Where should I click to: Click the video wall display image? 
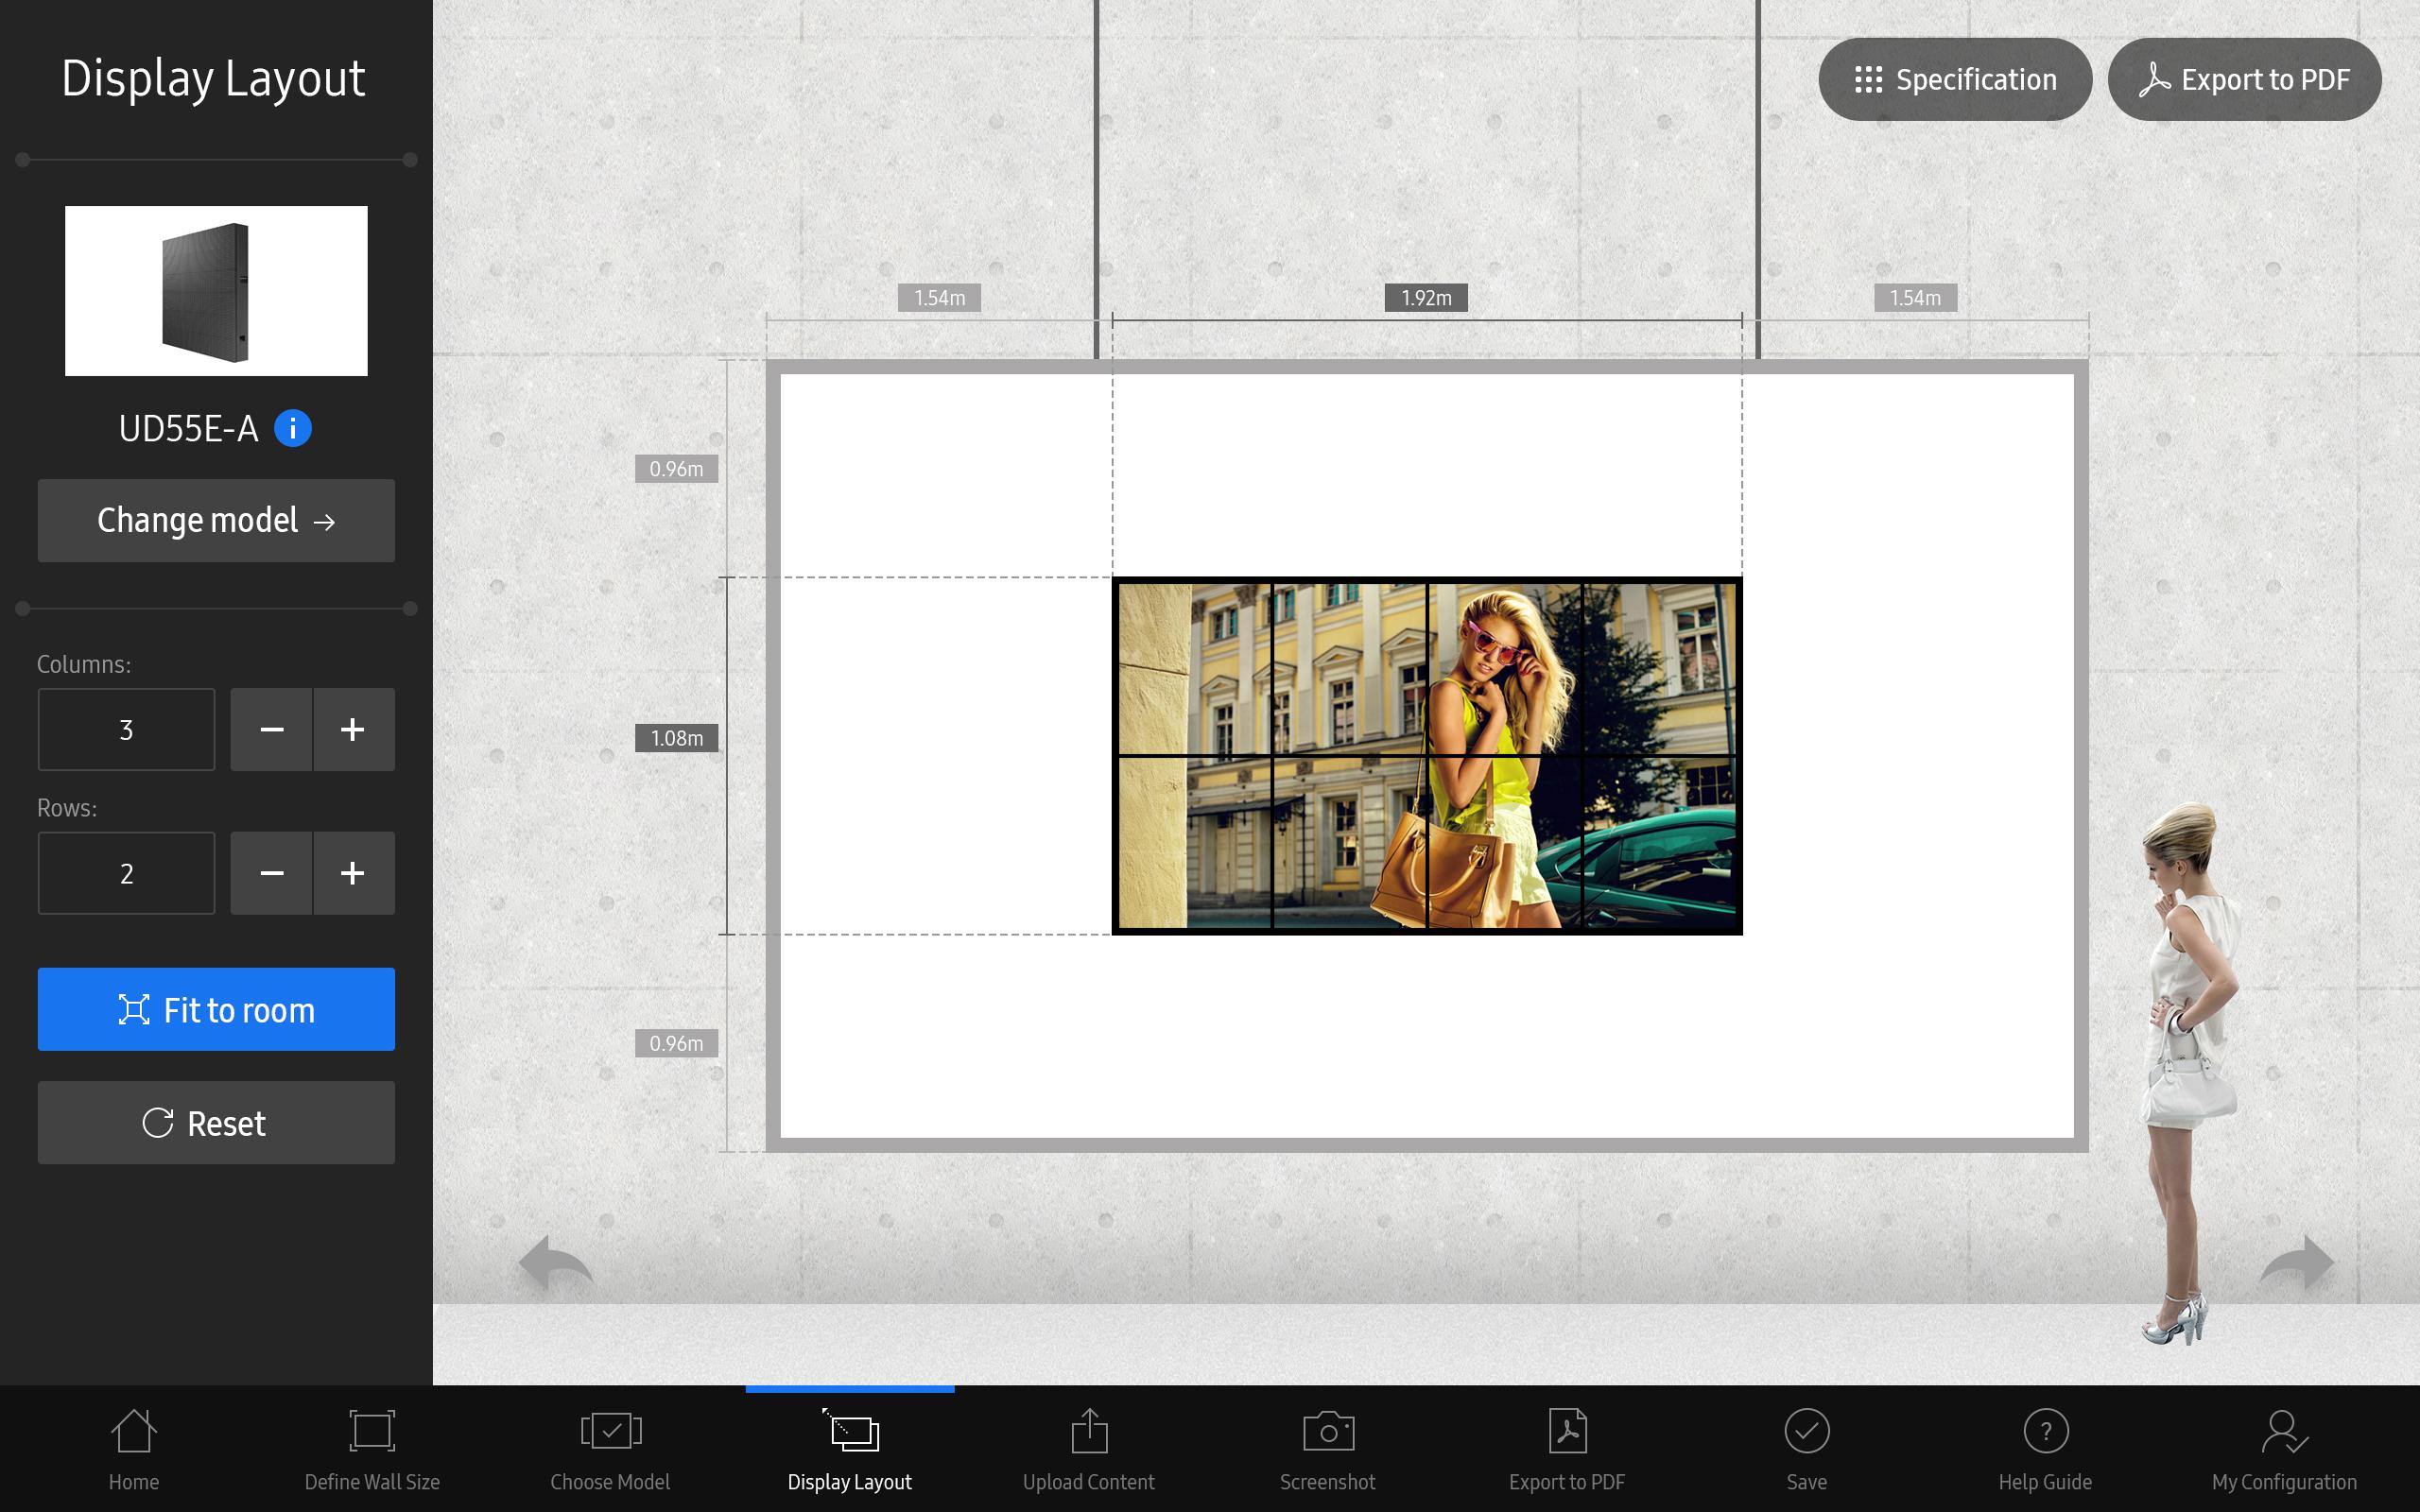(1427, 756)
